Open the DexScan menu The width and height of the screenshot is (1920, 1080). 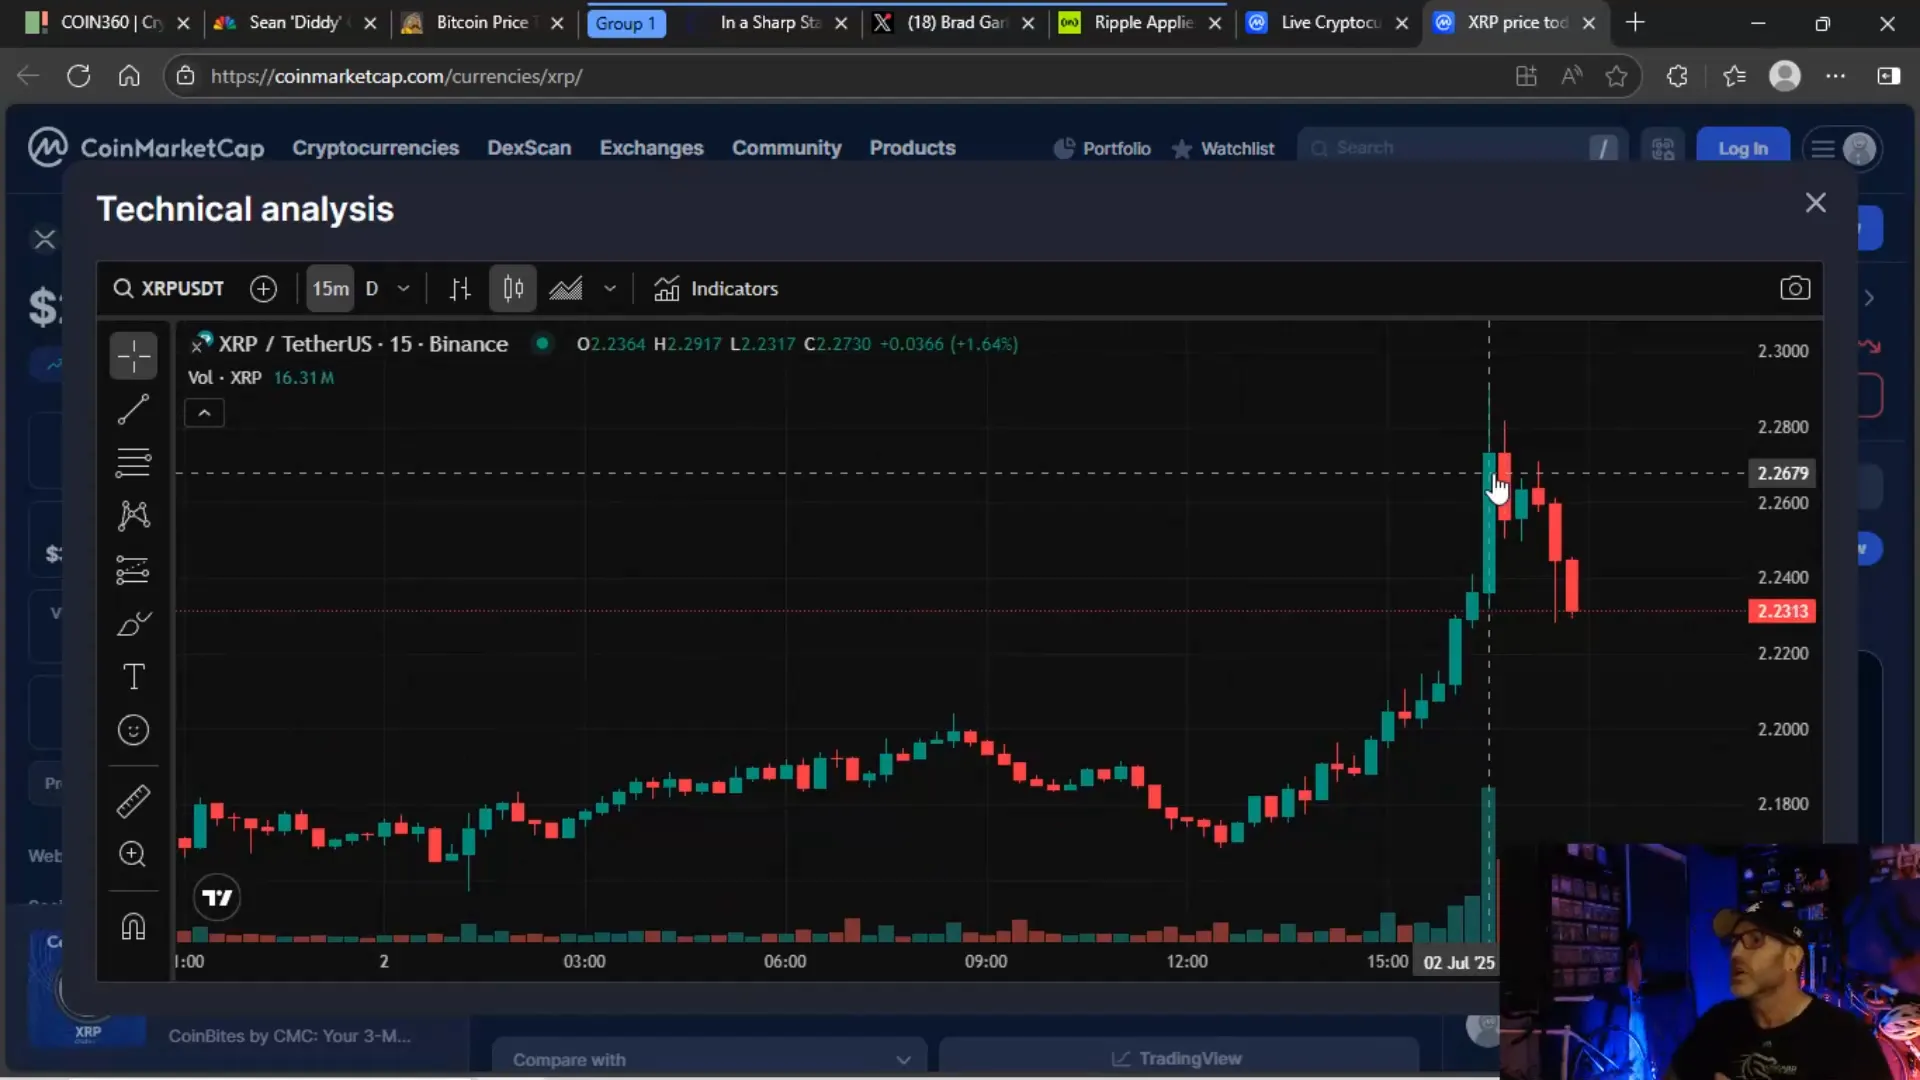529,148
